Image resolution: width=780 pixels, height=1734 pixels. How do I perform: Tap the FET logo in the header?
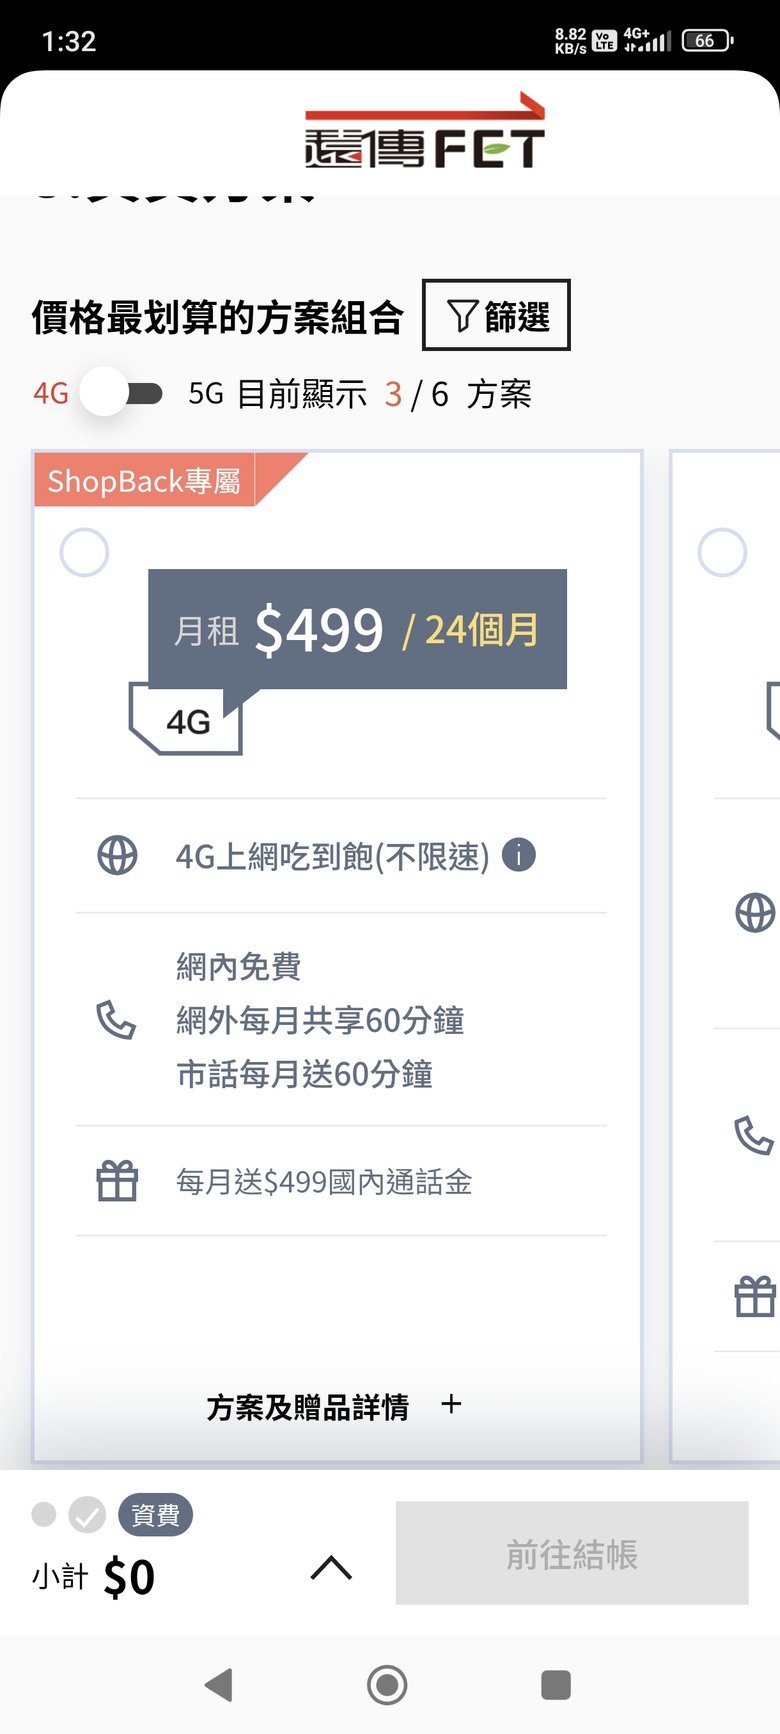pos(424,134)
